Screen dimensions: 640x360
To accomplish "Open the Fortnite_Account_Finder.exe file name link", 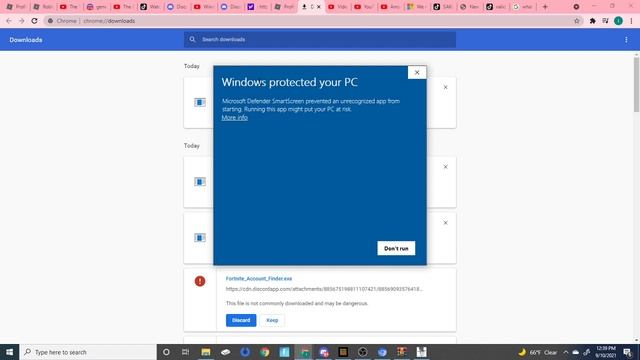I will 259,278.
